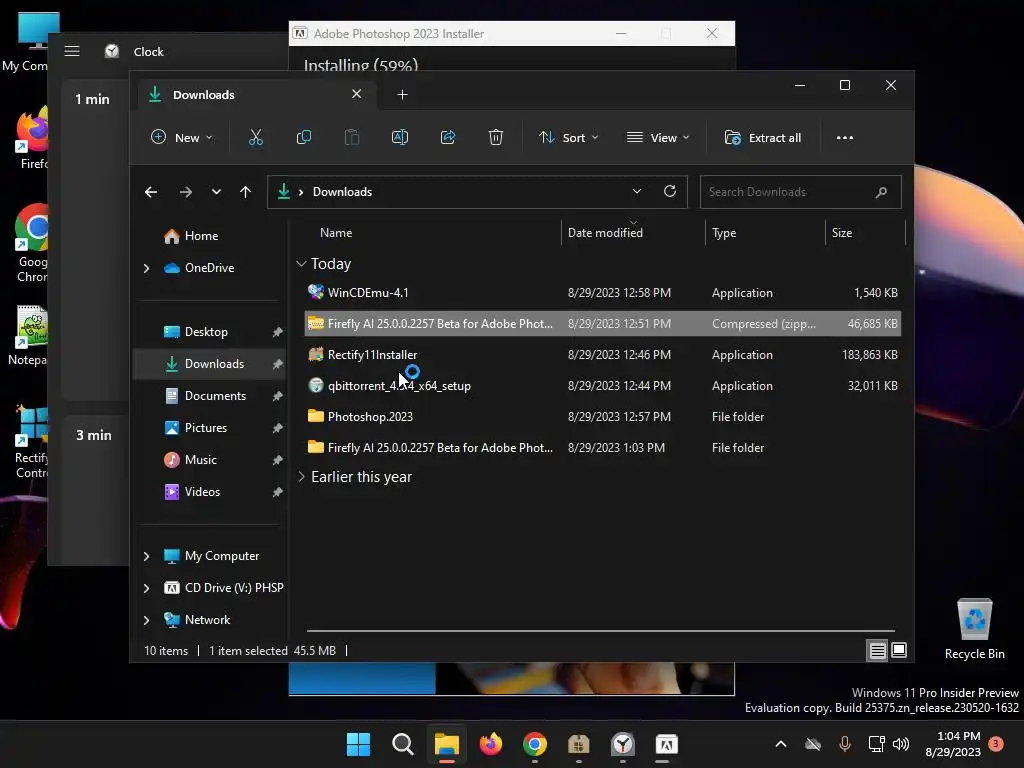Refresh the Downloads folder
This screenshot has height=768, width=1024.
pyautogui.click(x=670, y=191)
